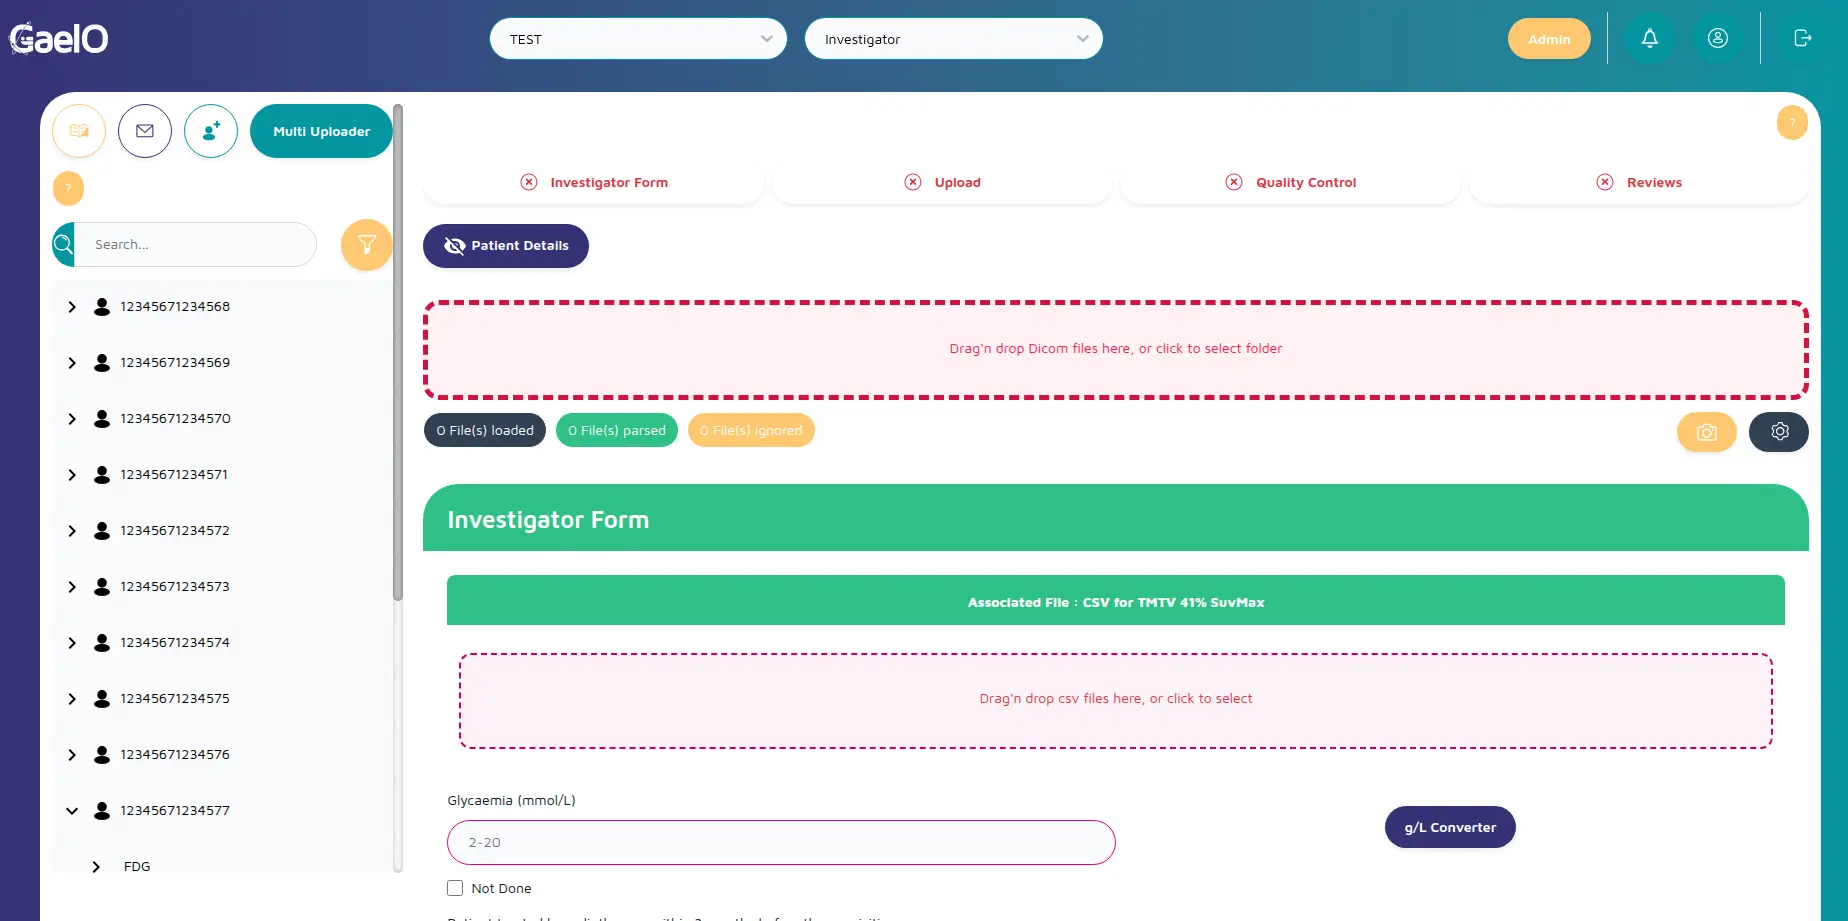Switch to Quality Control tab
Viewport: 1848px width, 921px height.
tap(1290, 182)
